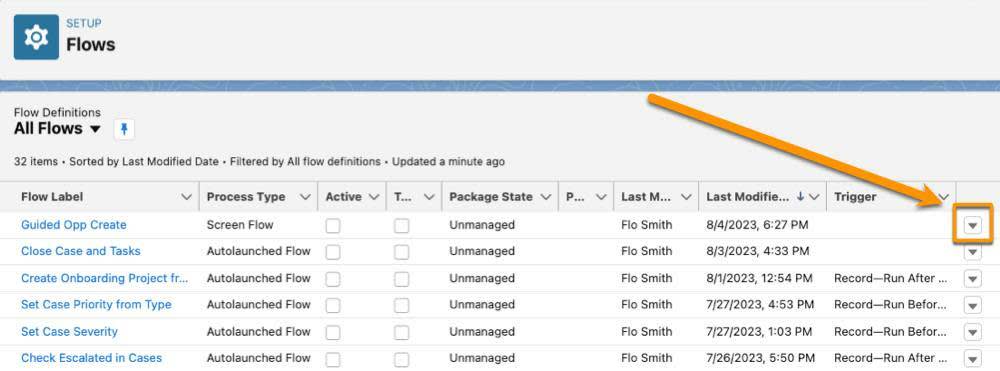
Task: Open the Check Escalated in Cases flow
Action: click(x=92, y=358)
